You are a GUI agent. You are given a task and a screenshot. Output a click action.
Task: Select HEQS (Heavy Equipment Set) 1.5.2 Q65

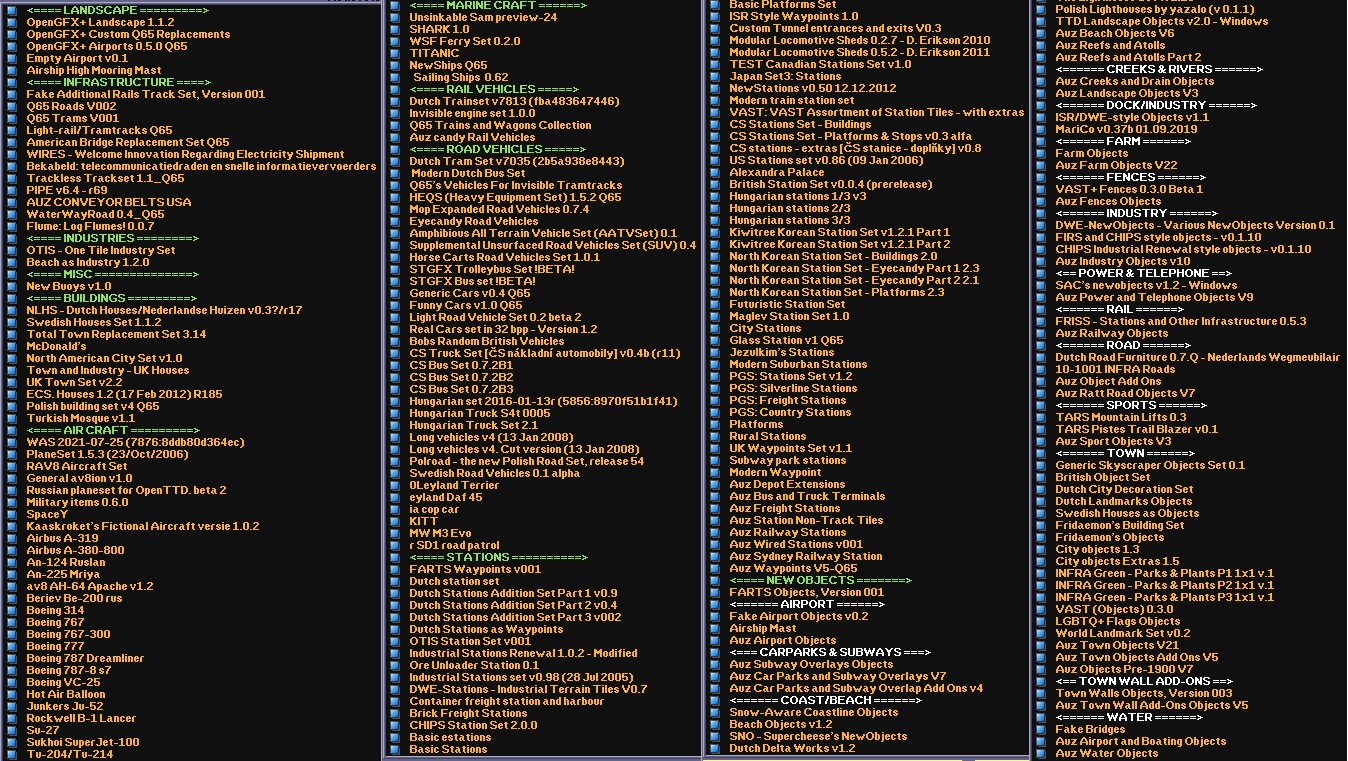pos(515,197)
